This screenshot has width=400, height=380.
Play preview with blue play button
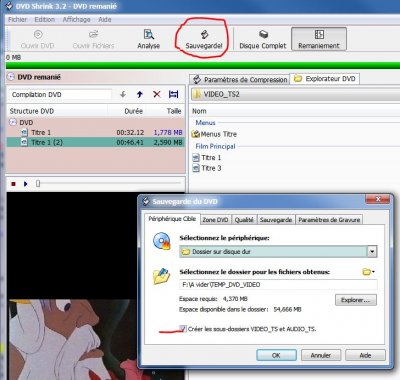(x=25, y=184)
